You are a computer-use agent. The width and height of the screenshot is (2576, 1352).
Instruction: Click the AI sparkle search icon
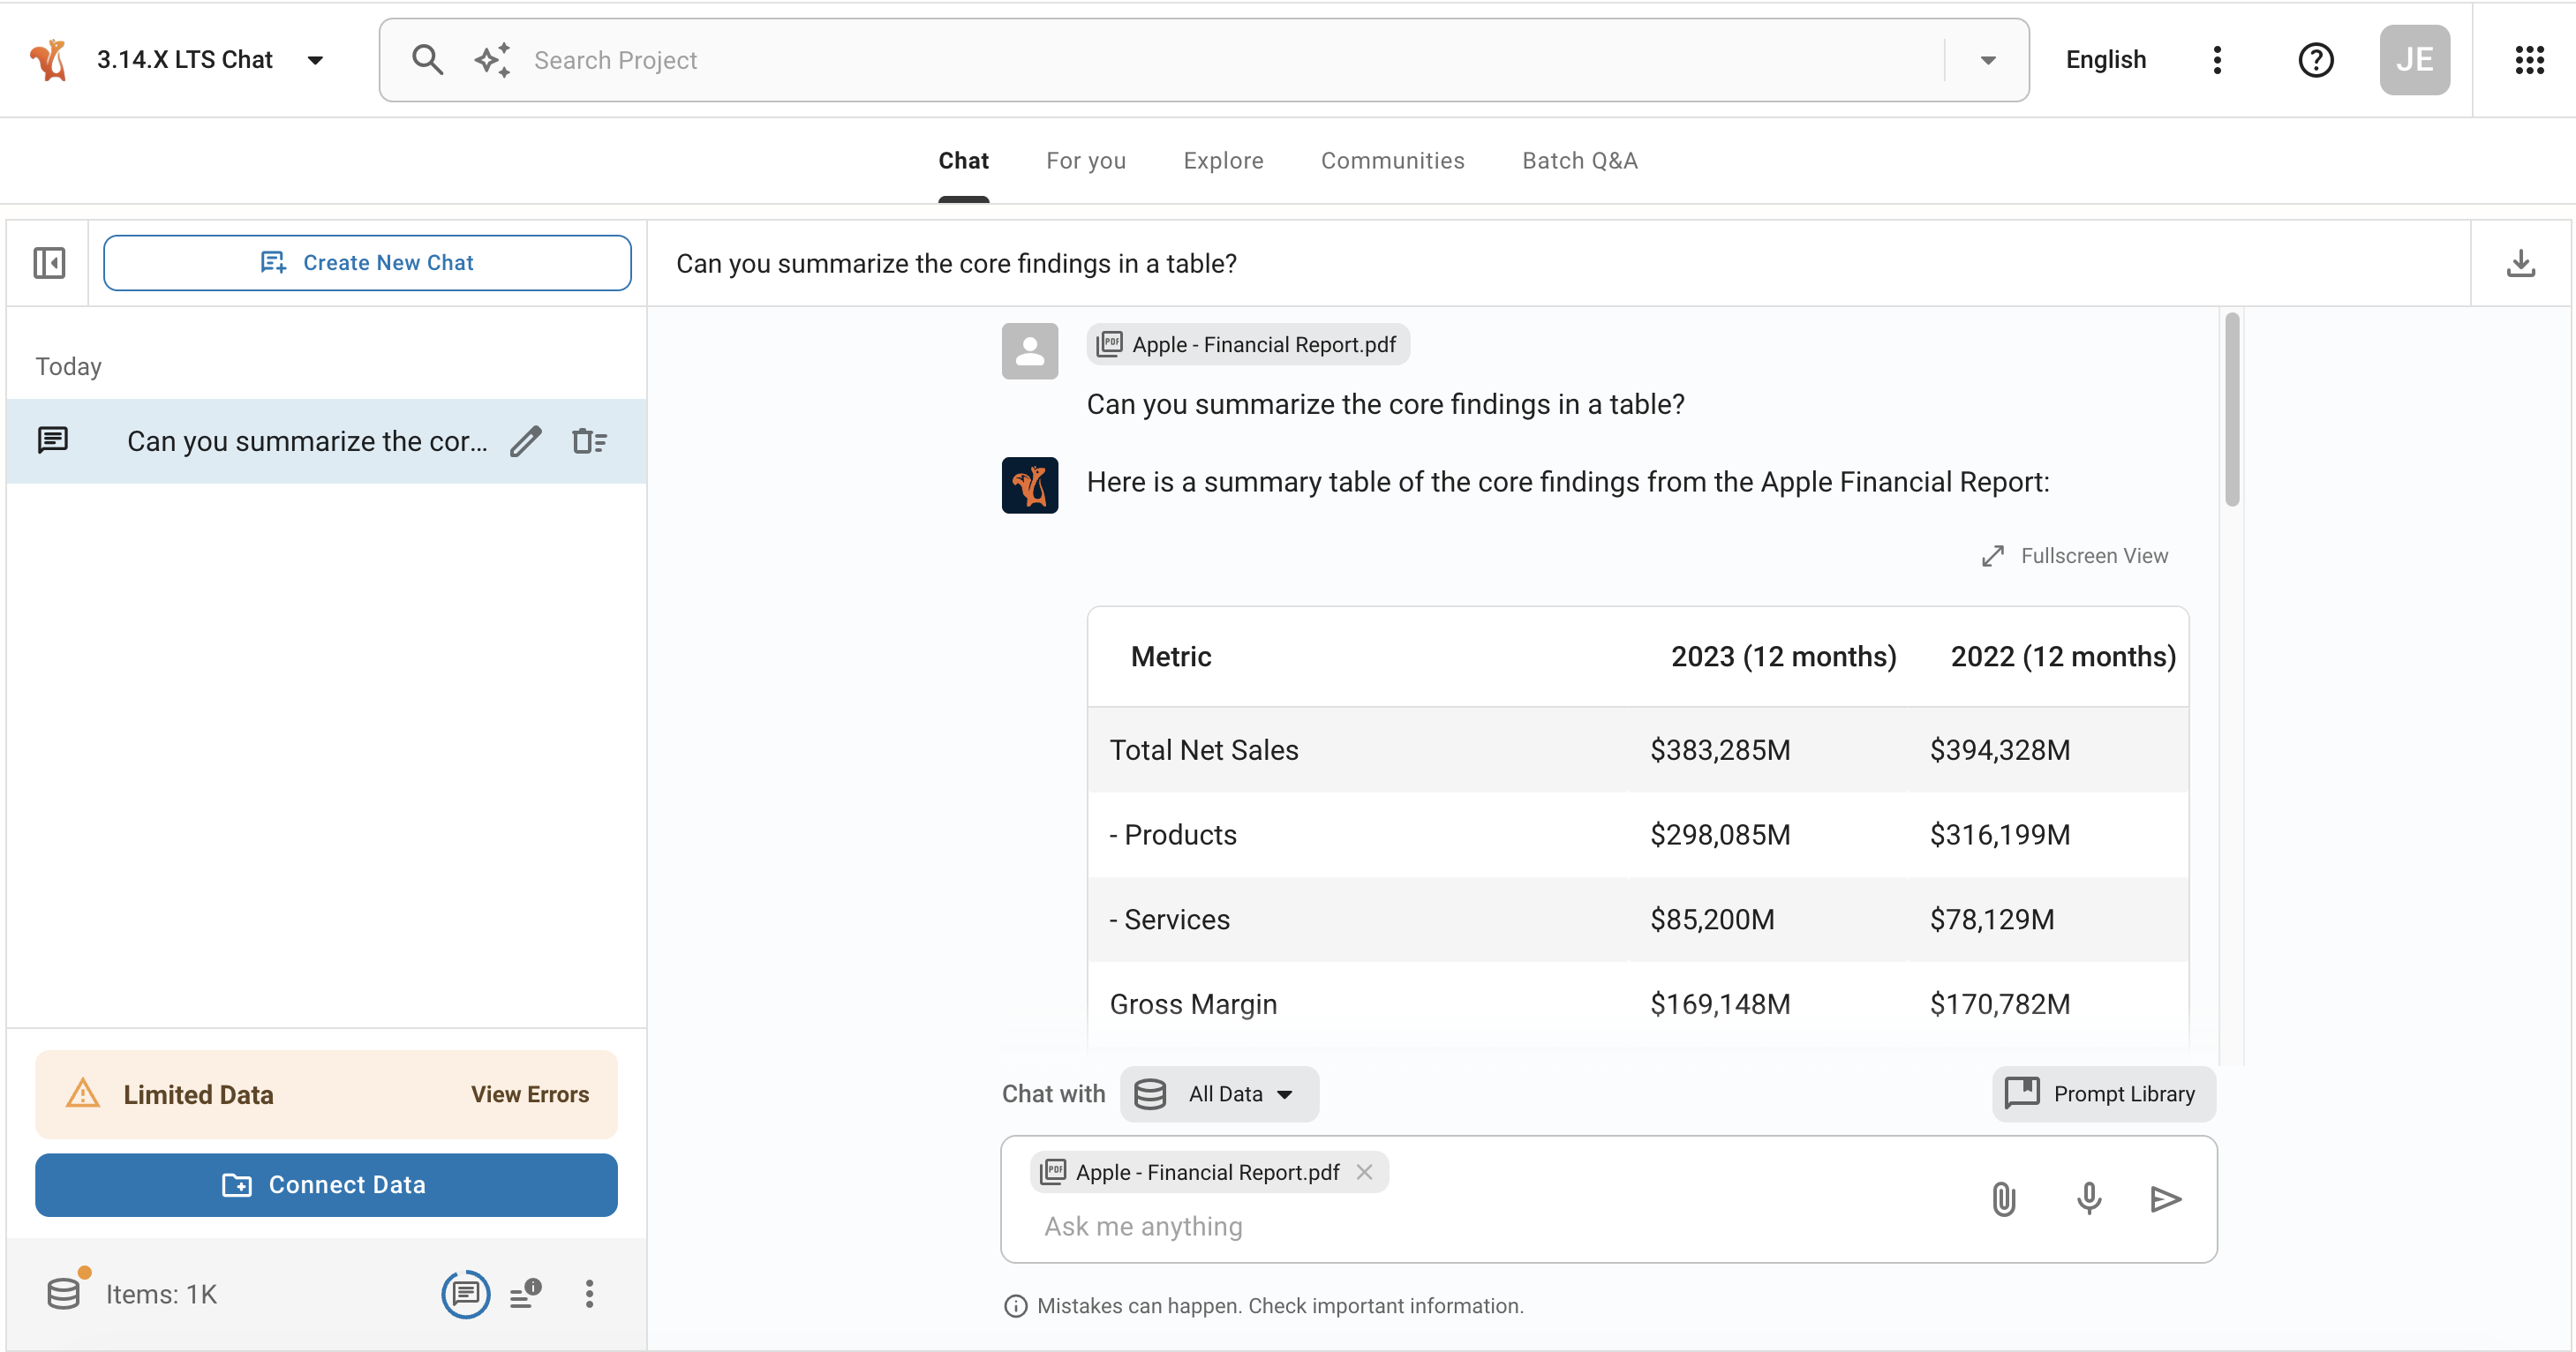pos(492,60)
